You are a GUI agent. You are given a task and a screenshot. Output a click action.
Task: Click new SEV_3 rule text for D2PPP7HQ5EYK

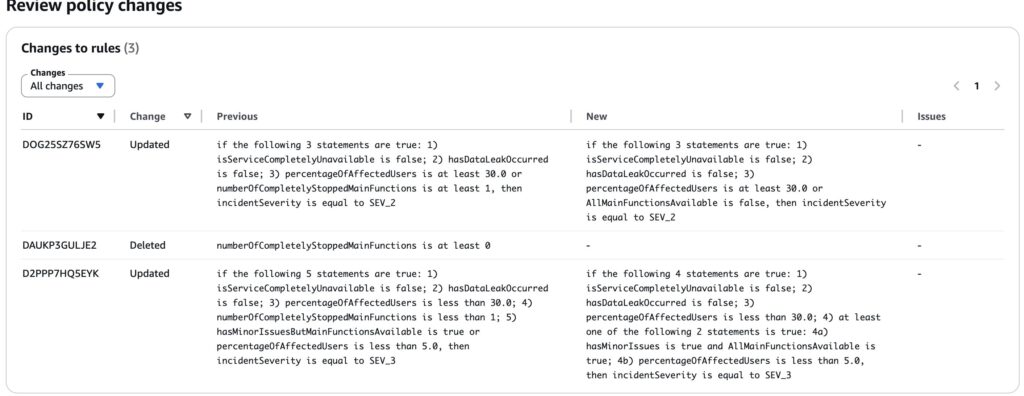[x=734, y=324]
